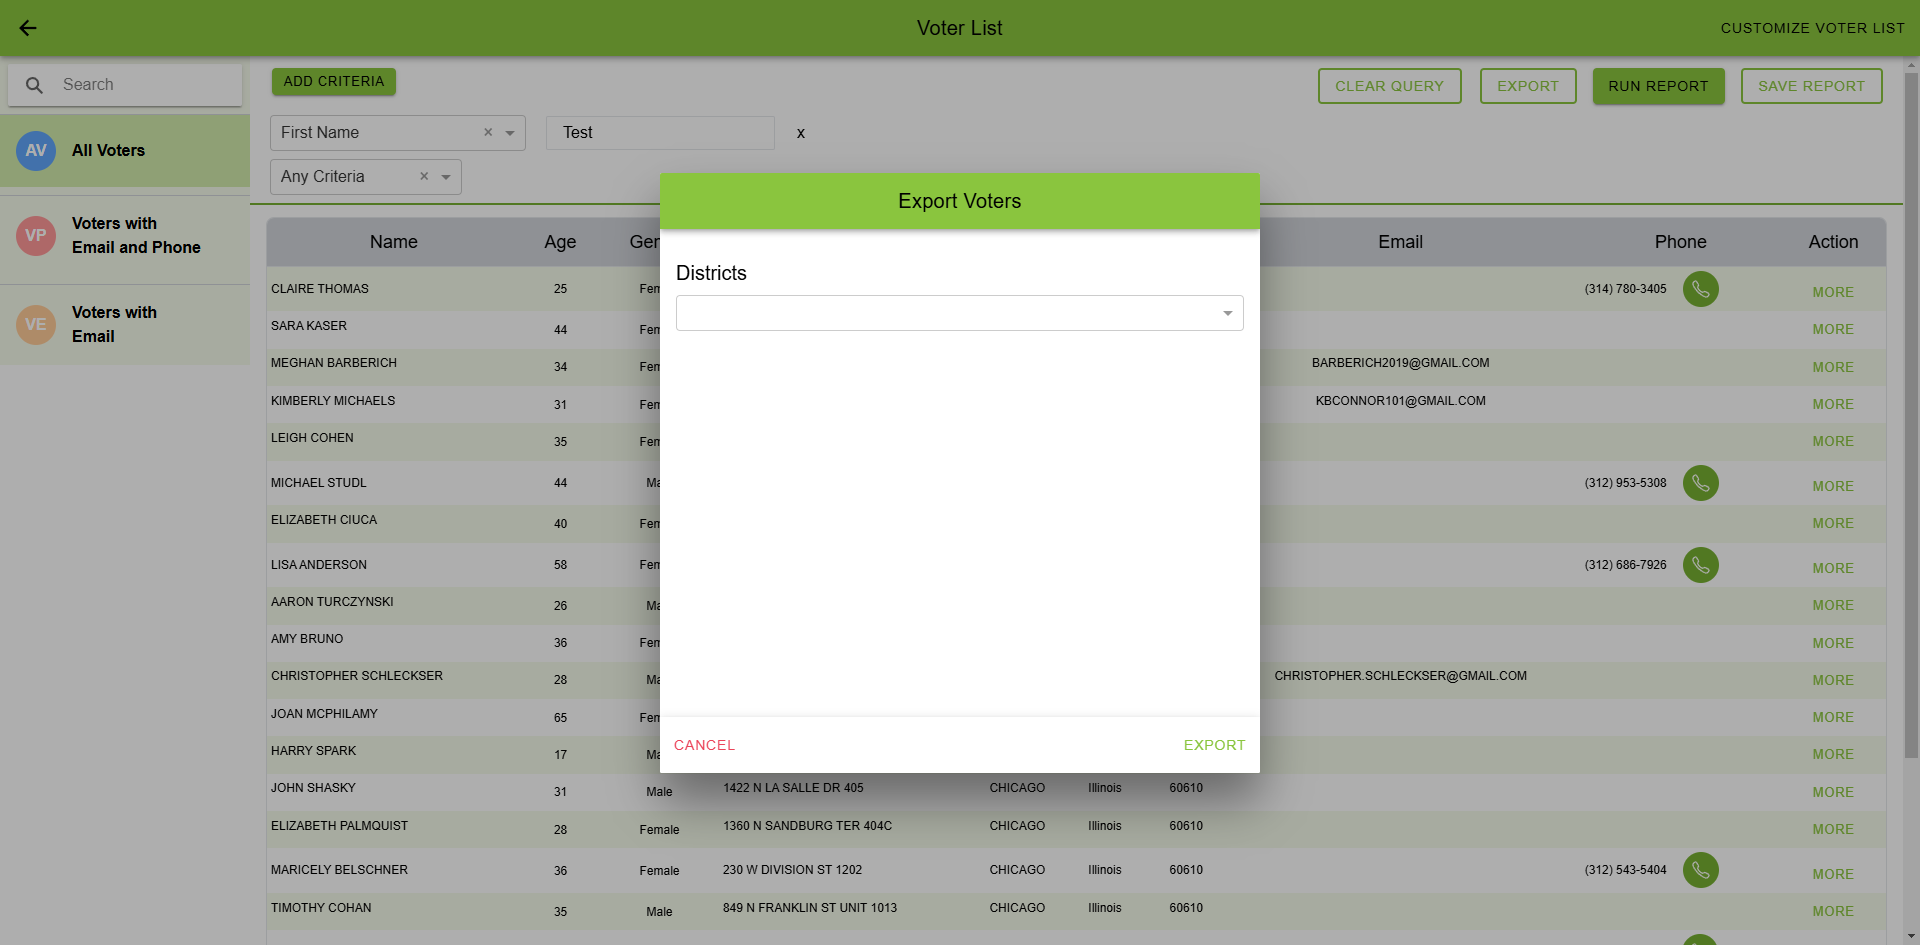The height and width of the screenshot is (945, 1920).
Task: Remove the Test criteria row
Action: [801, 133]
